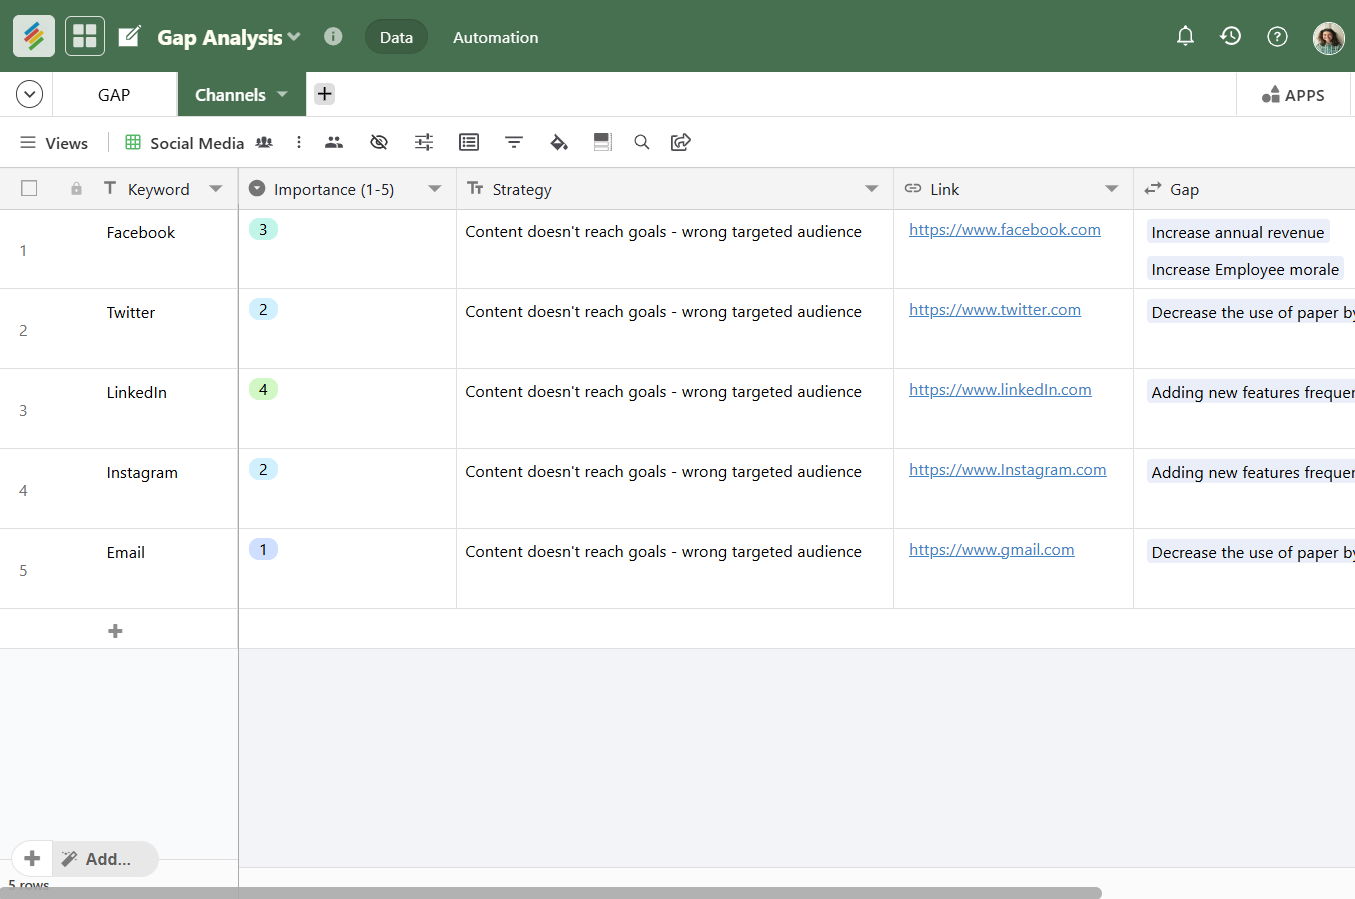Image resolution: width=1355 pixels, height=899 pixels.
Task: Toggle the select all rows checkbox
Action: pyautogui.click(x=29, y=188)
